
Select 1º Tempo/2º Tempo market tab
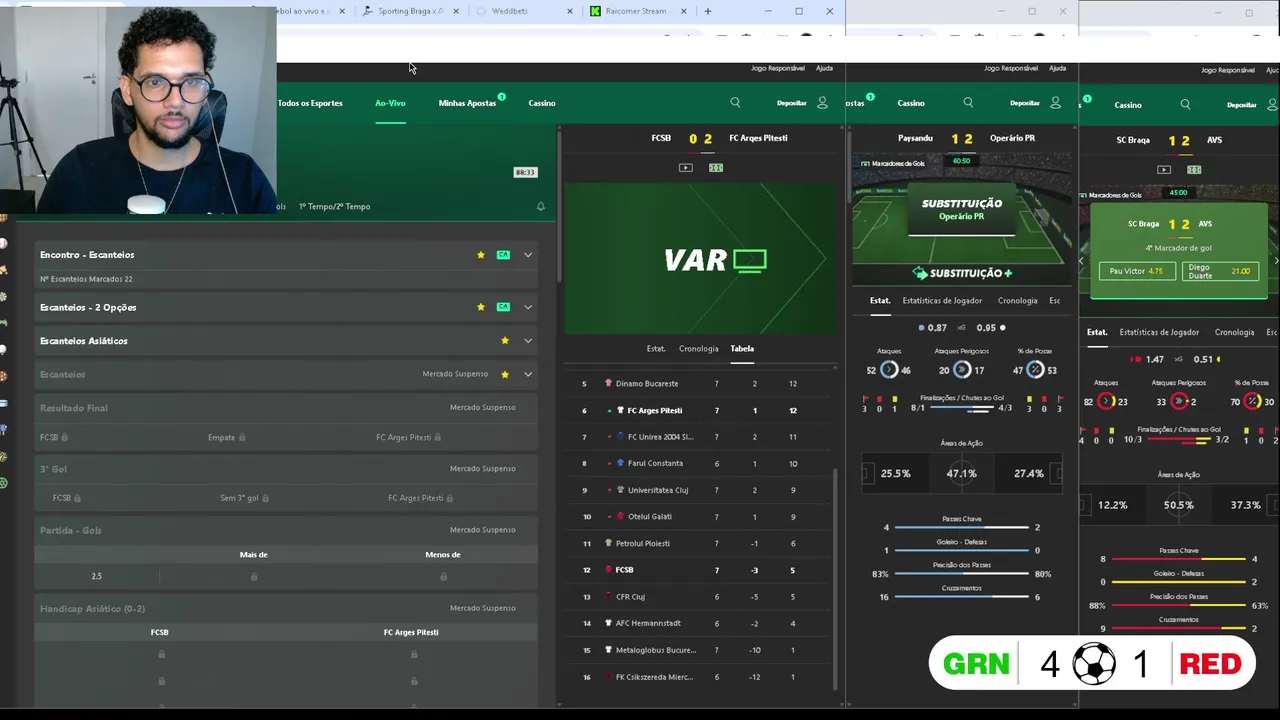click(x=334, y=207)
